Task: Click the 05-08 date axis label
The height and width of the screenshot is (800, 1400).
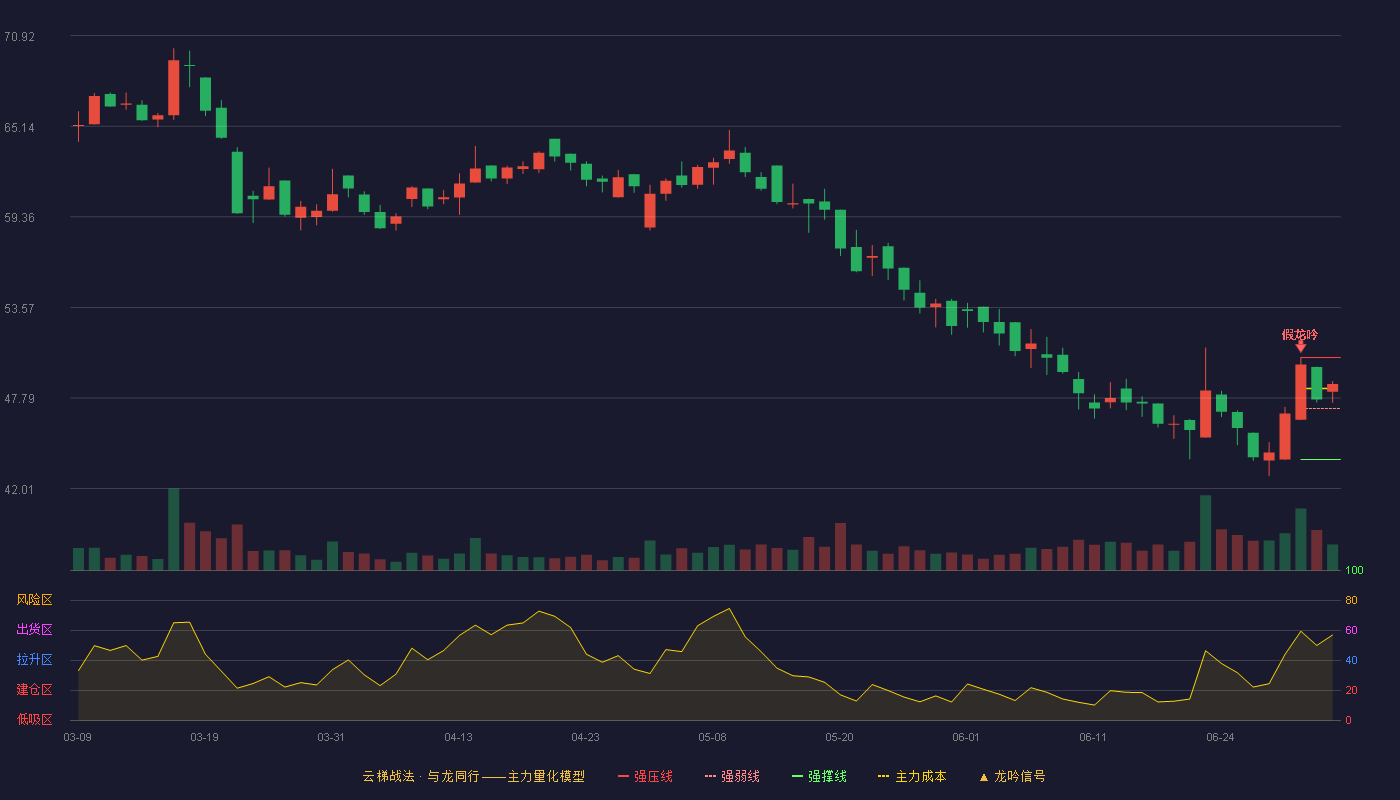Action: coord(712,737)
